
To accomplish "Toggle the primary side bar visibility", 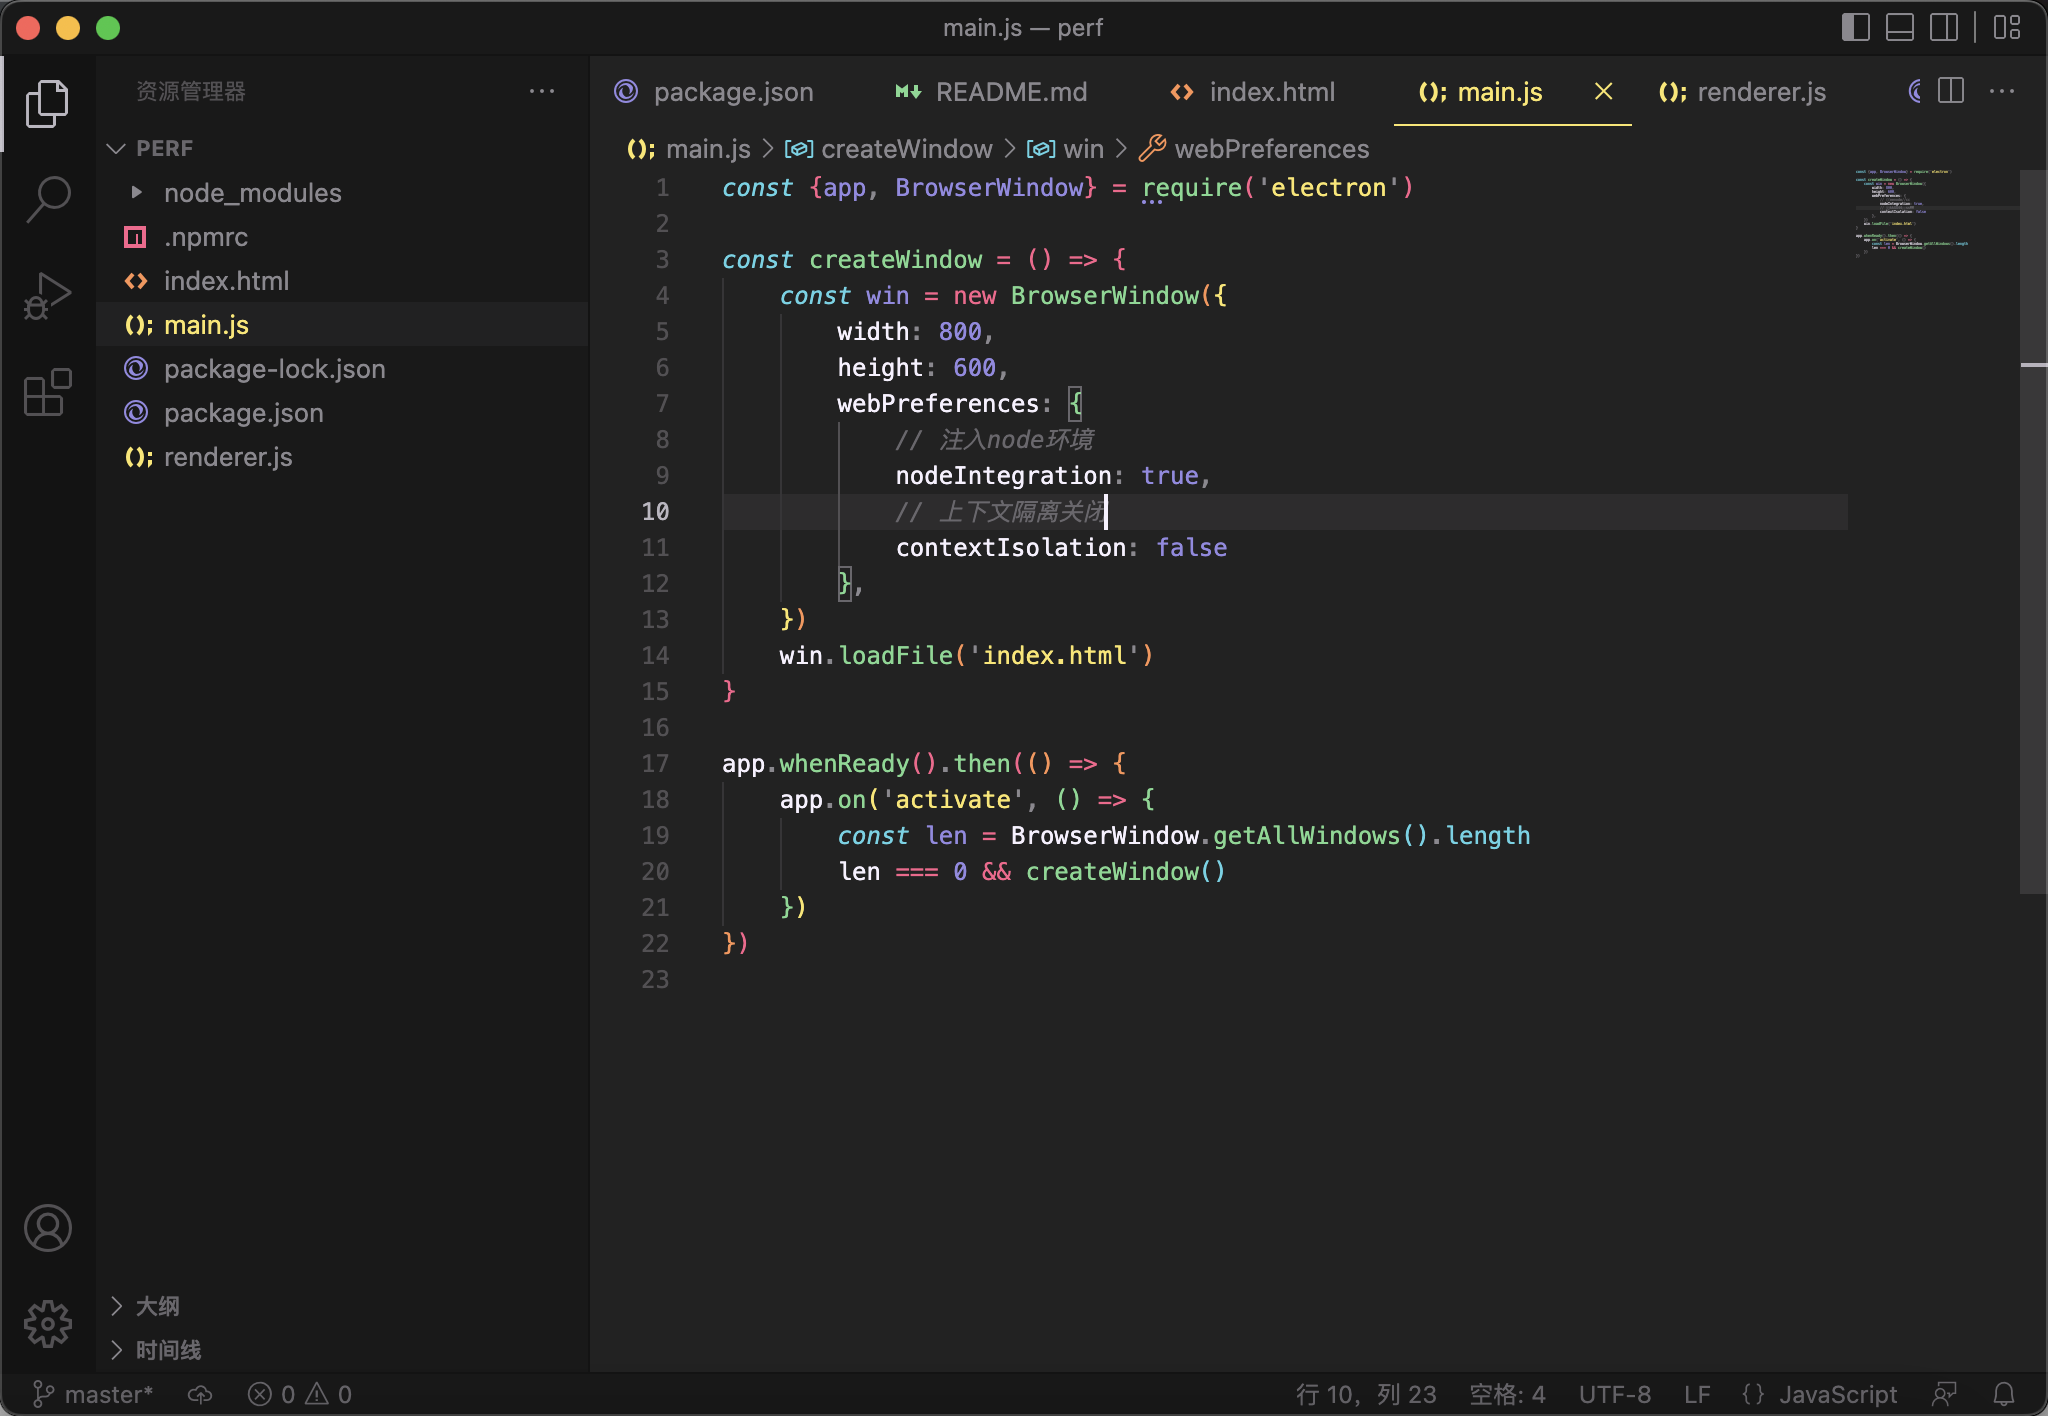I will [1856, 27].
